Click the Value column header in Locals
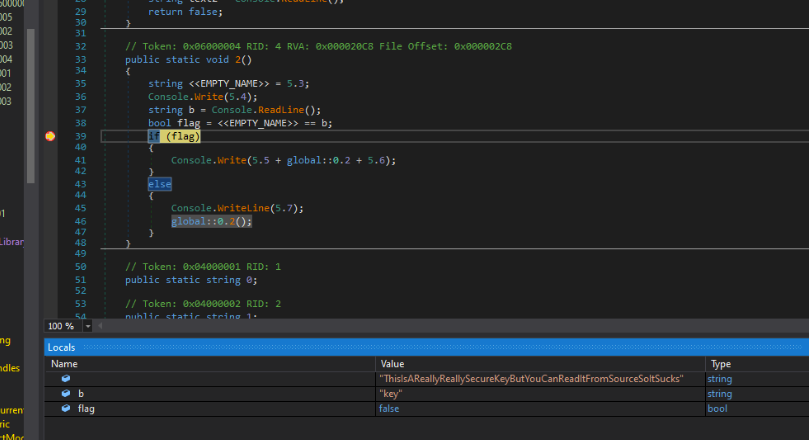Image resolution: width=809 pixels, height=440 pixels. (392, 364)
